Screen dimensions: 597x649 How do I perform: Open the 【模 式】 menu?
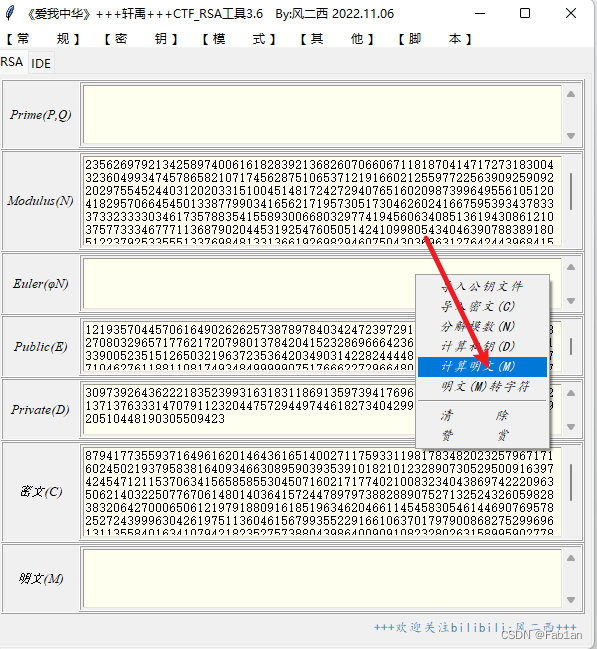click(x=239, y=39)
